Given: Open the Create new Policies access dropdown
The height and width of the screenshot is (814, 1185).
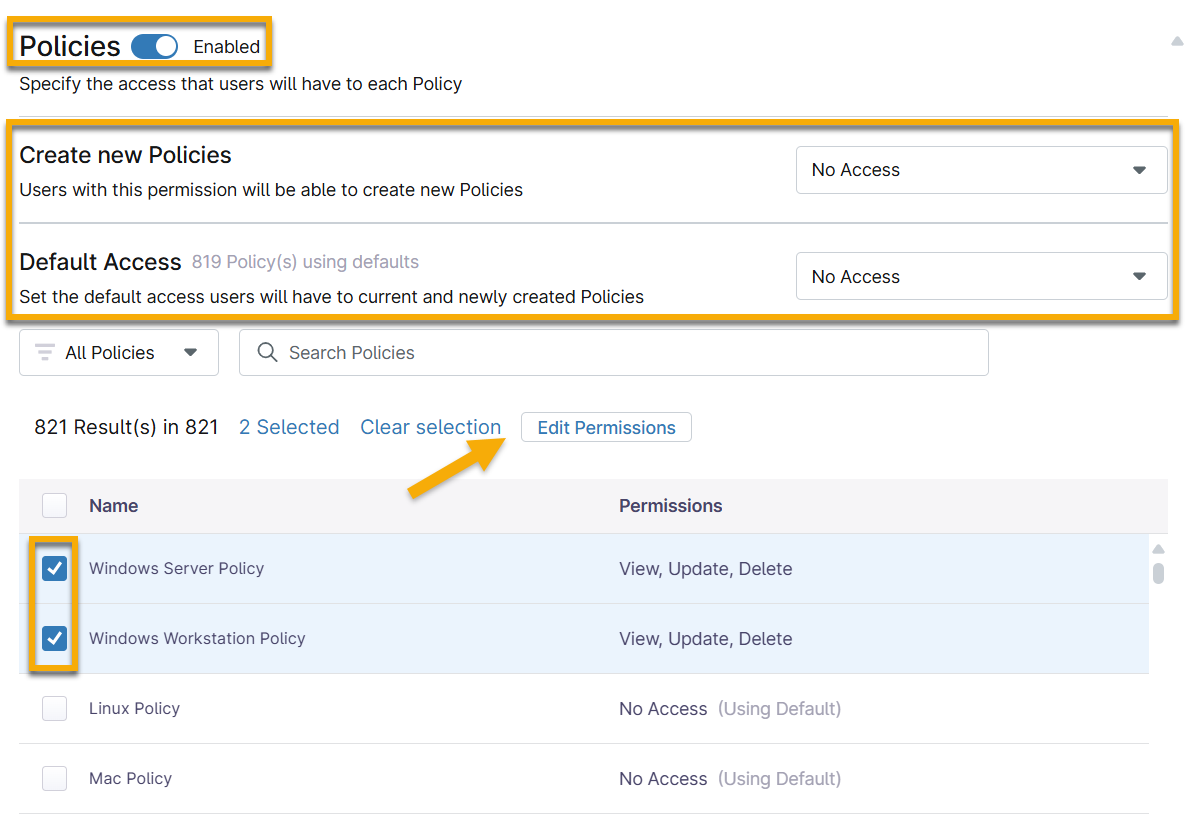Looking at the screenshot, I should 981,170.
